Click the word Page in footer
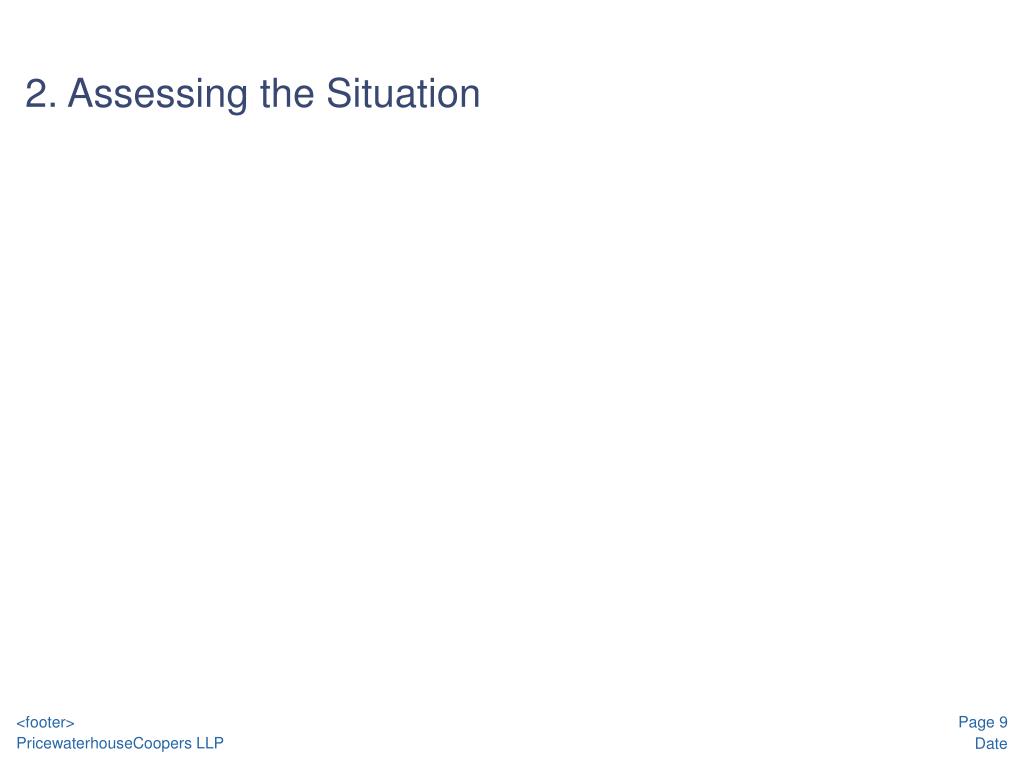Image resolution: width=1024 pixels, height=768 pixels. click(x=976, y=723)
